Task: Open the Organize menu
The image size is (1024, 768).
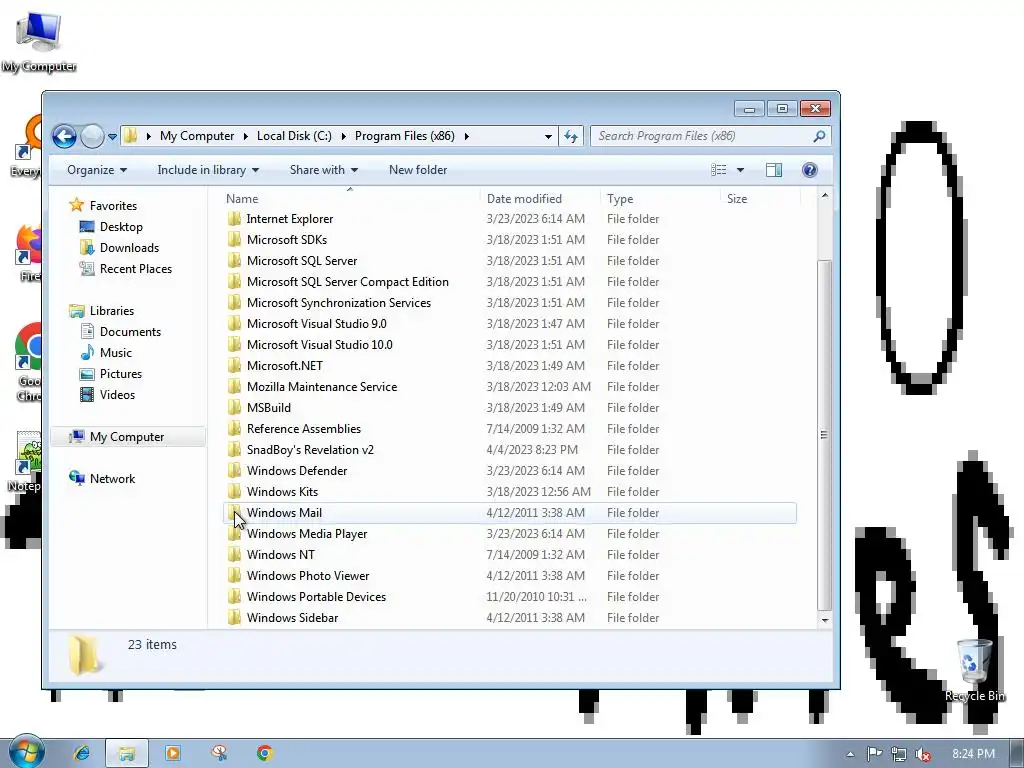Action: (x=97, y=170)
